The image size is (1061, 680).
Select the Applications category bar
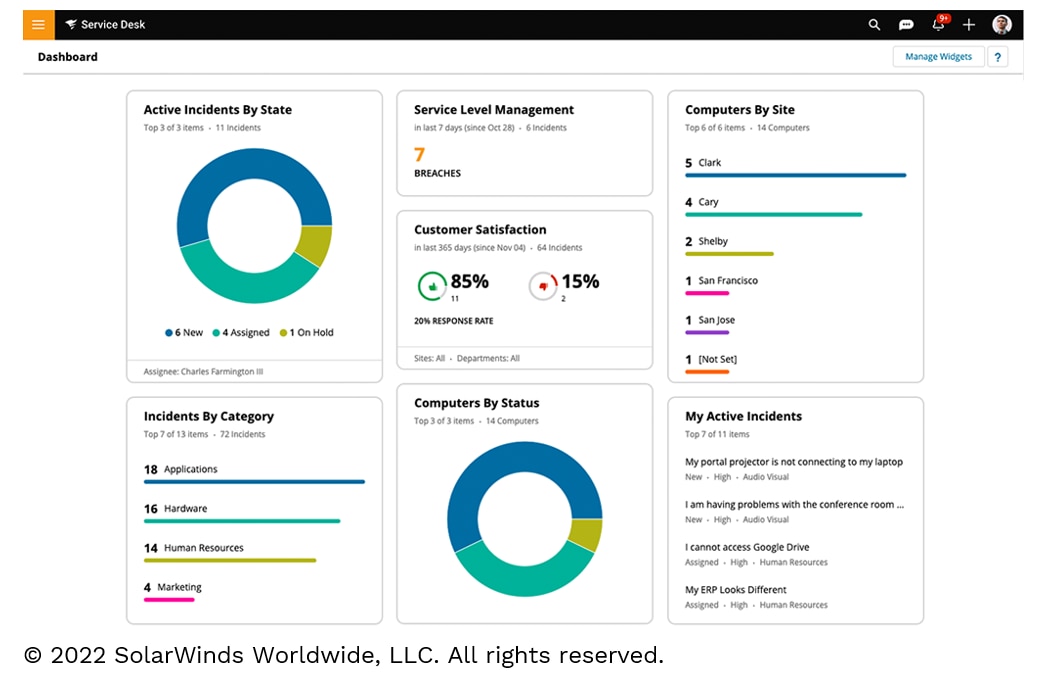(254, 481)
